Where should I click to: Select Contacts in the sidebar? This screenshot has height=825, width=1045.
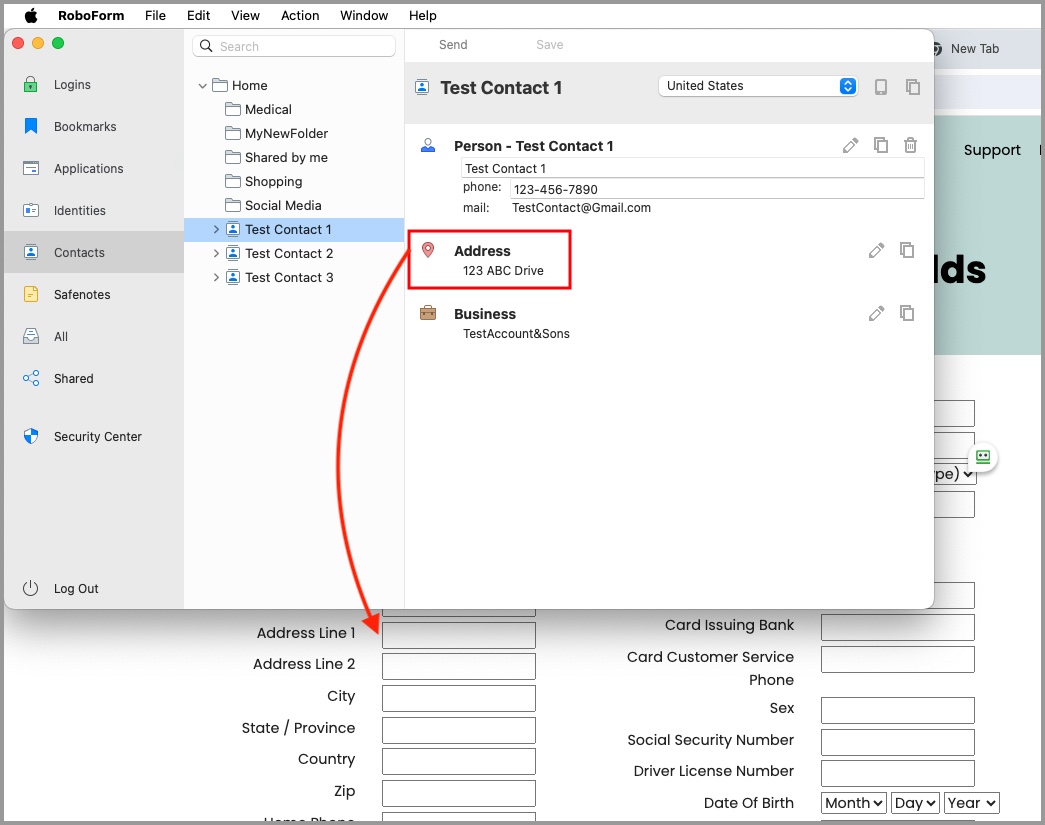(x=93, y=253)
